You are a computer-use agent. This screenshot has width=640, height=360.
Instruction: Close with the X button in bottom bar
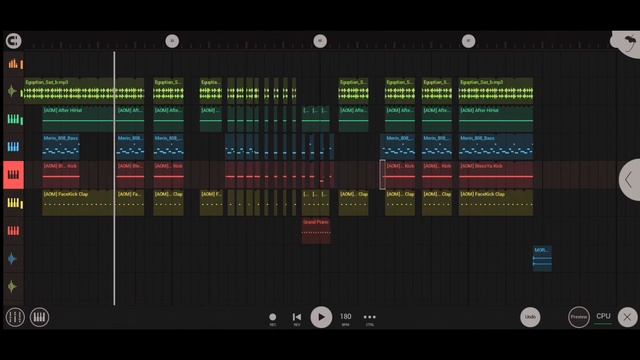coord(627,317)
